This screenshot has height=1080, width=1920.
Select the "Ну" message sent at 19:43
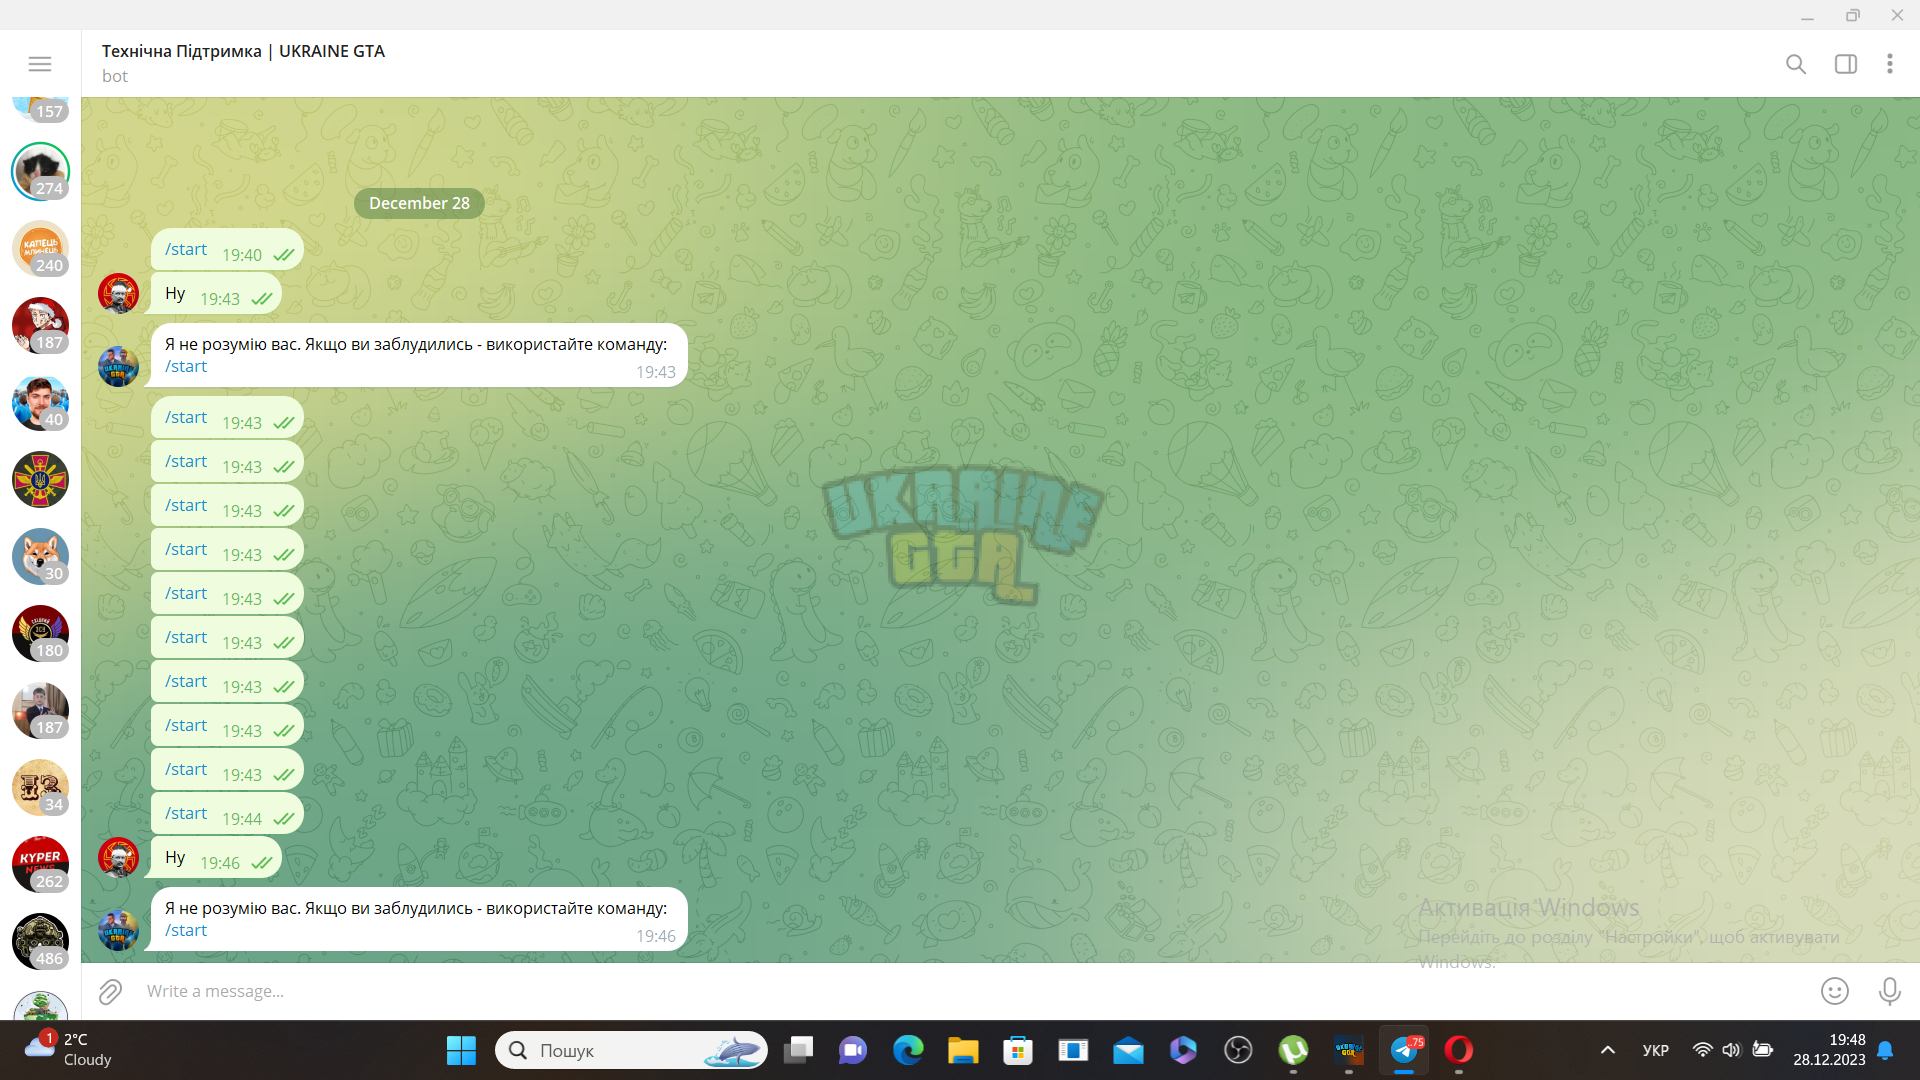(216, 294)
